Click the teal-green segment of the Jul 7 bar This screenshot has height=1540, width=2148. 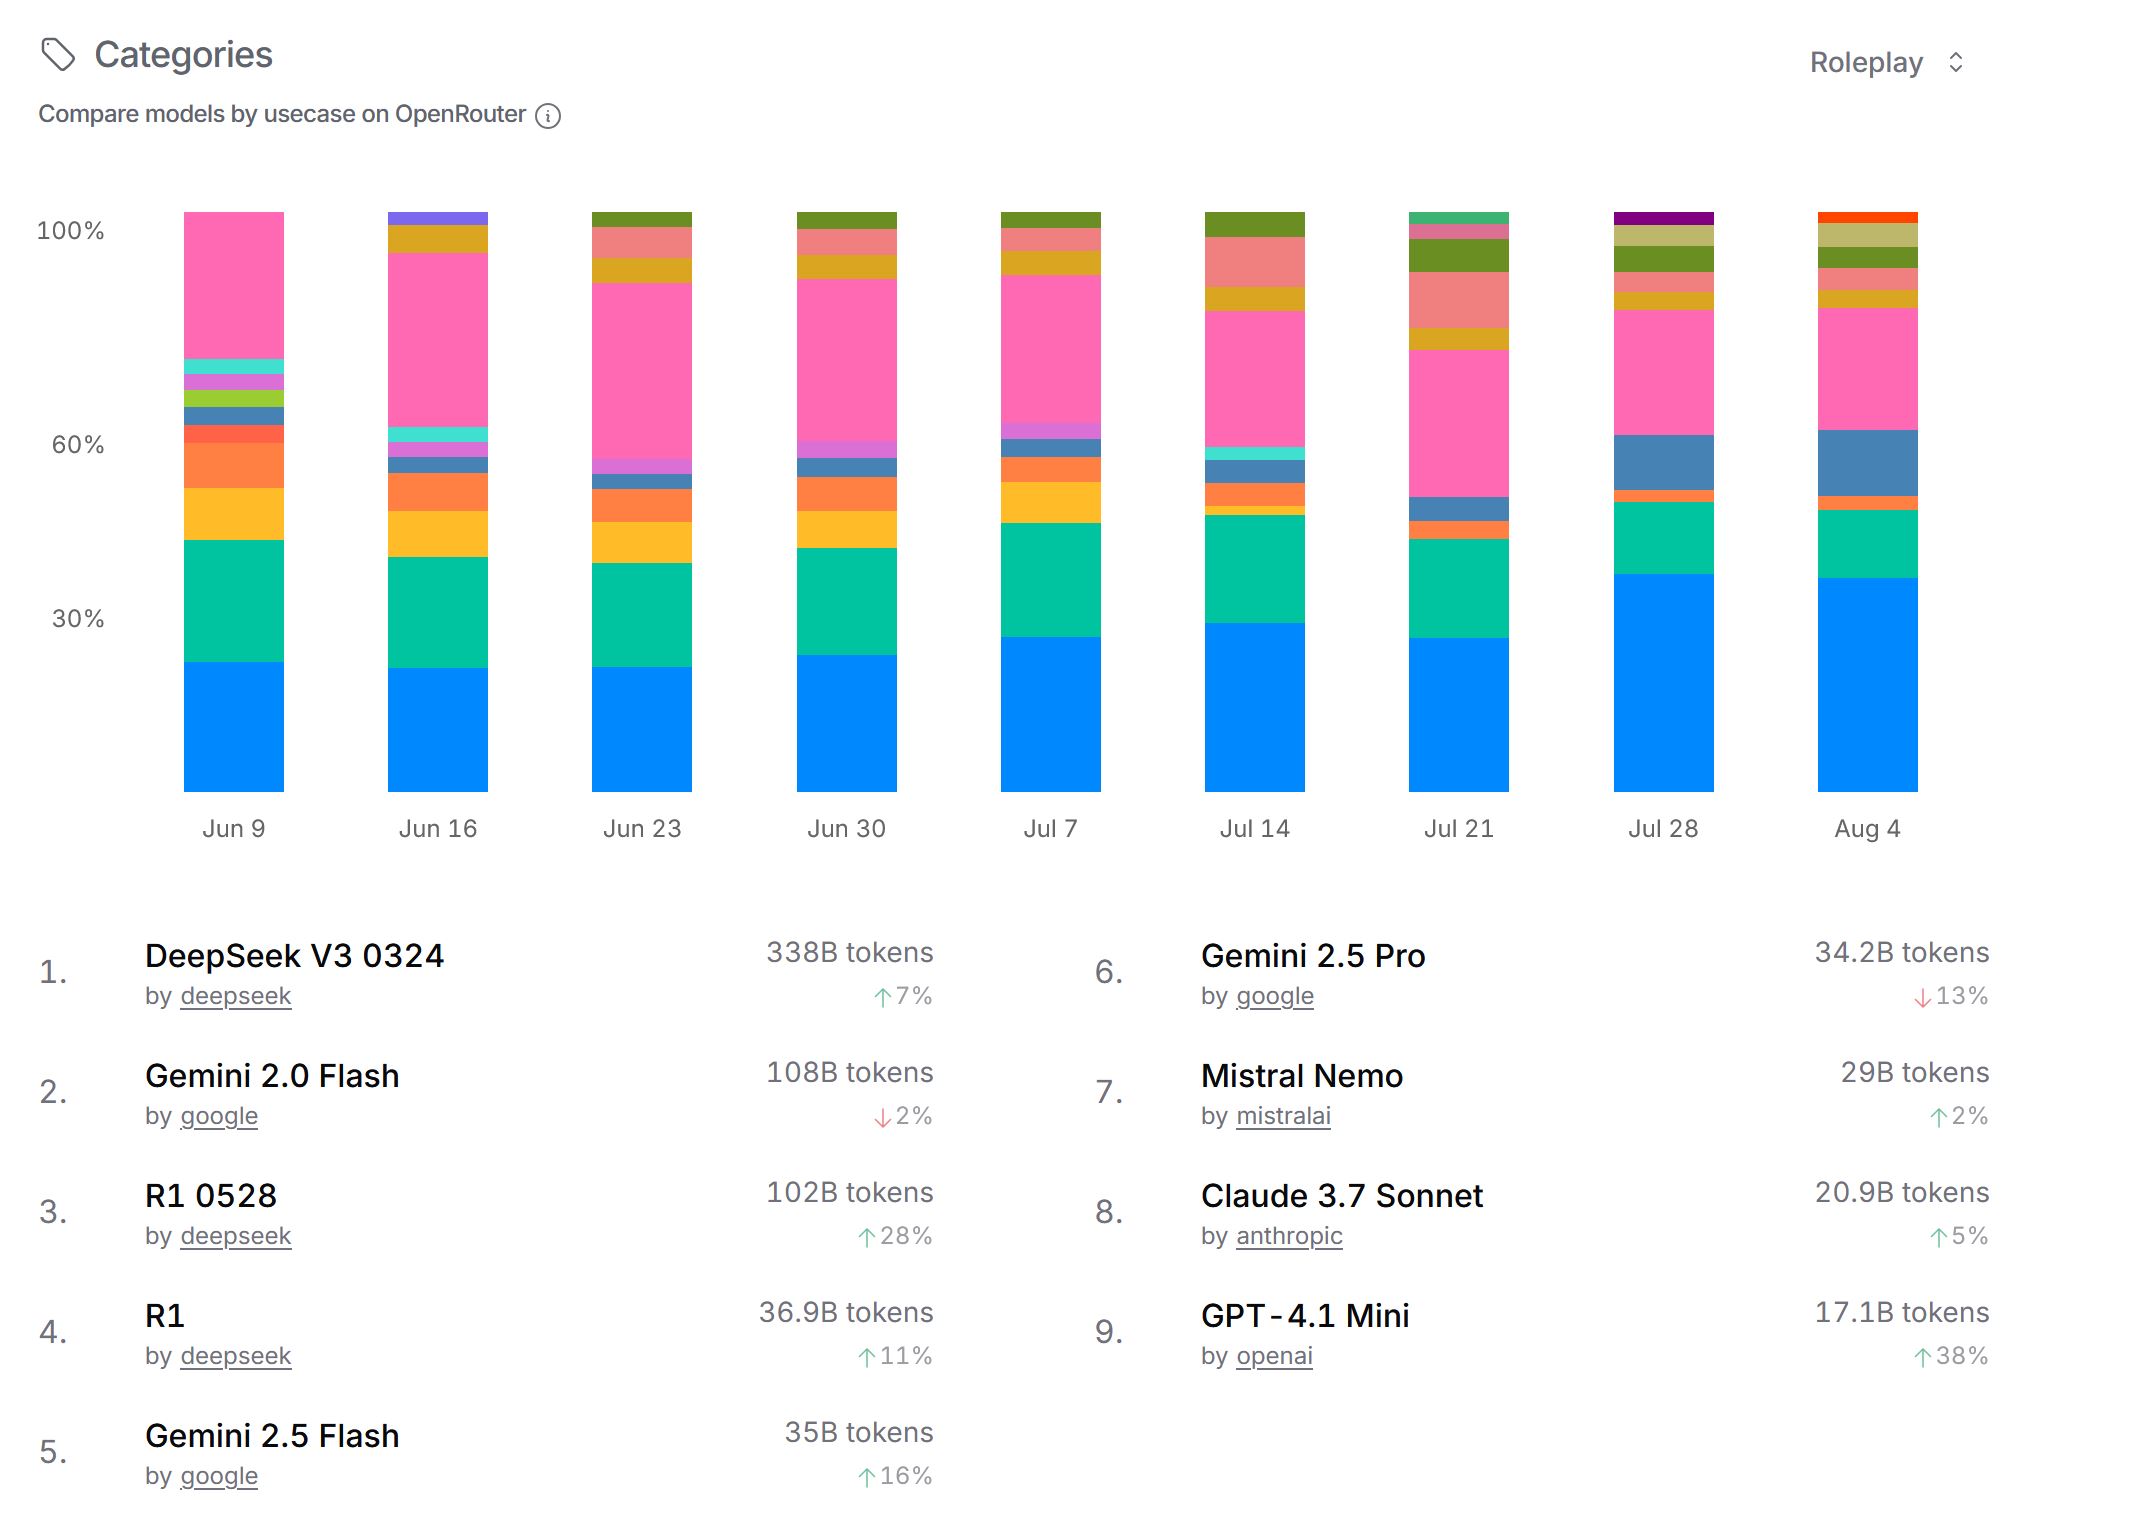click(1051, 580)
